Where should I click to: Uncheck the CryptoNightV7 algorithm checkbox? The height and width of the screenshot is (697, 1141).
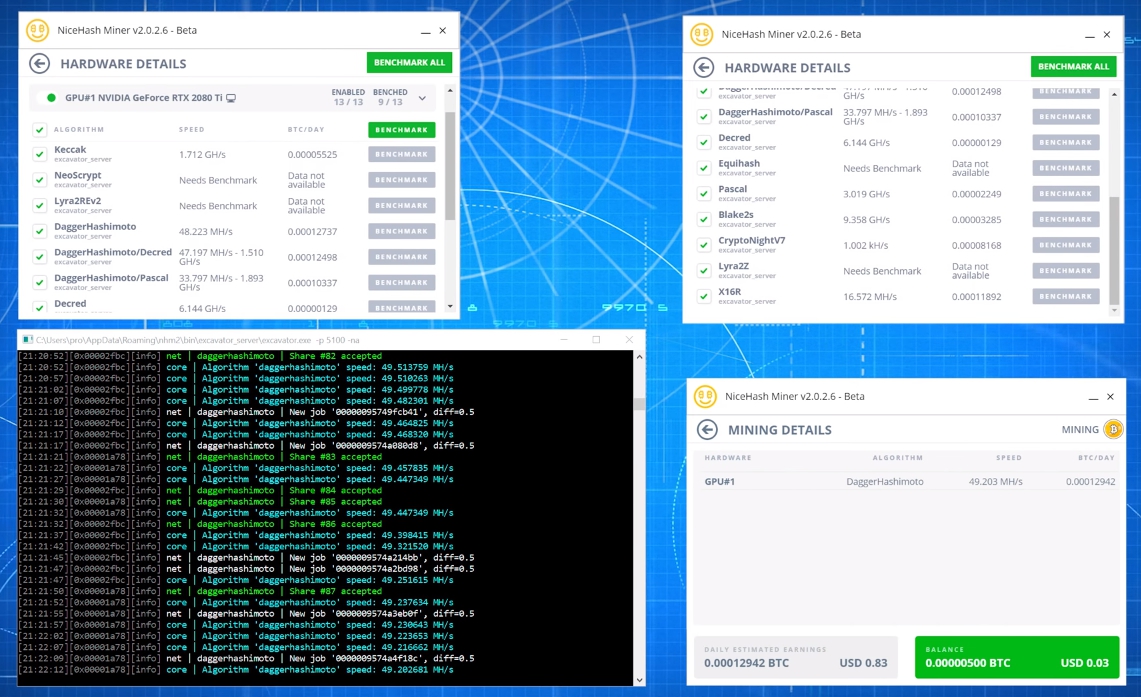[x=704, y=245]
